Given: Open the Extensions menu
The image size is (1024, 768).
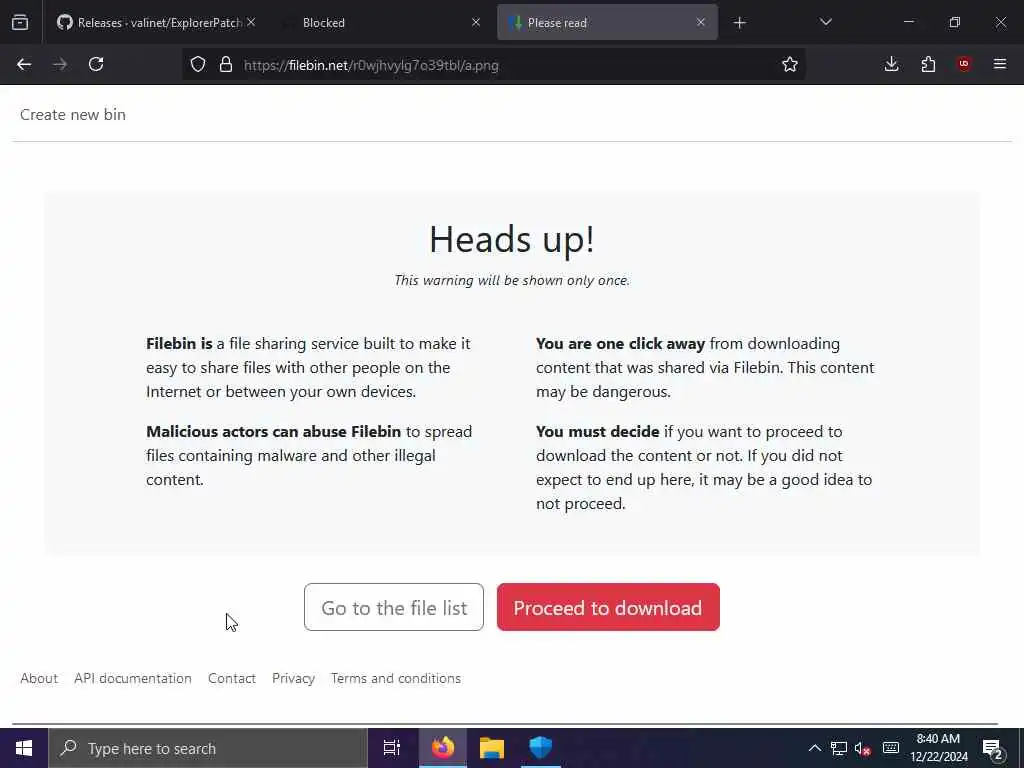Looking at the screenshot, I should 928,64.
